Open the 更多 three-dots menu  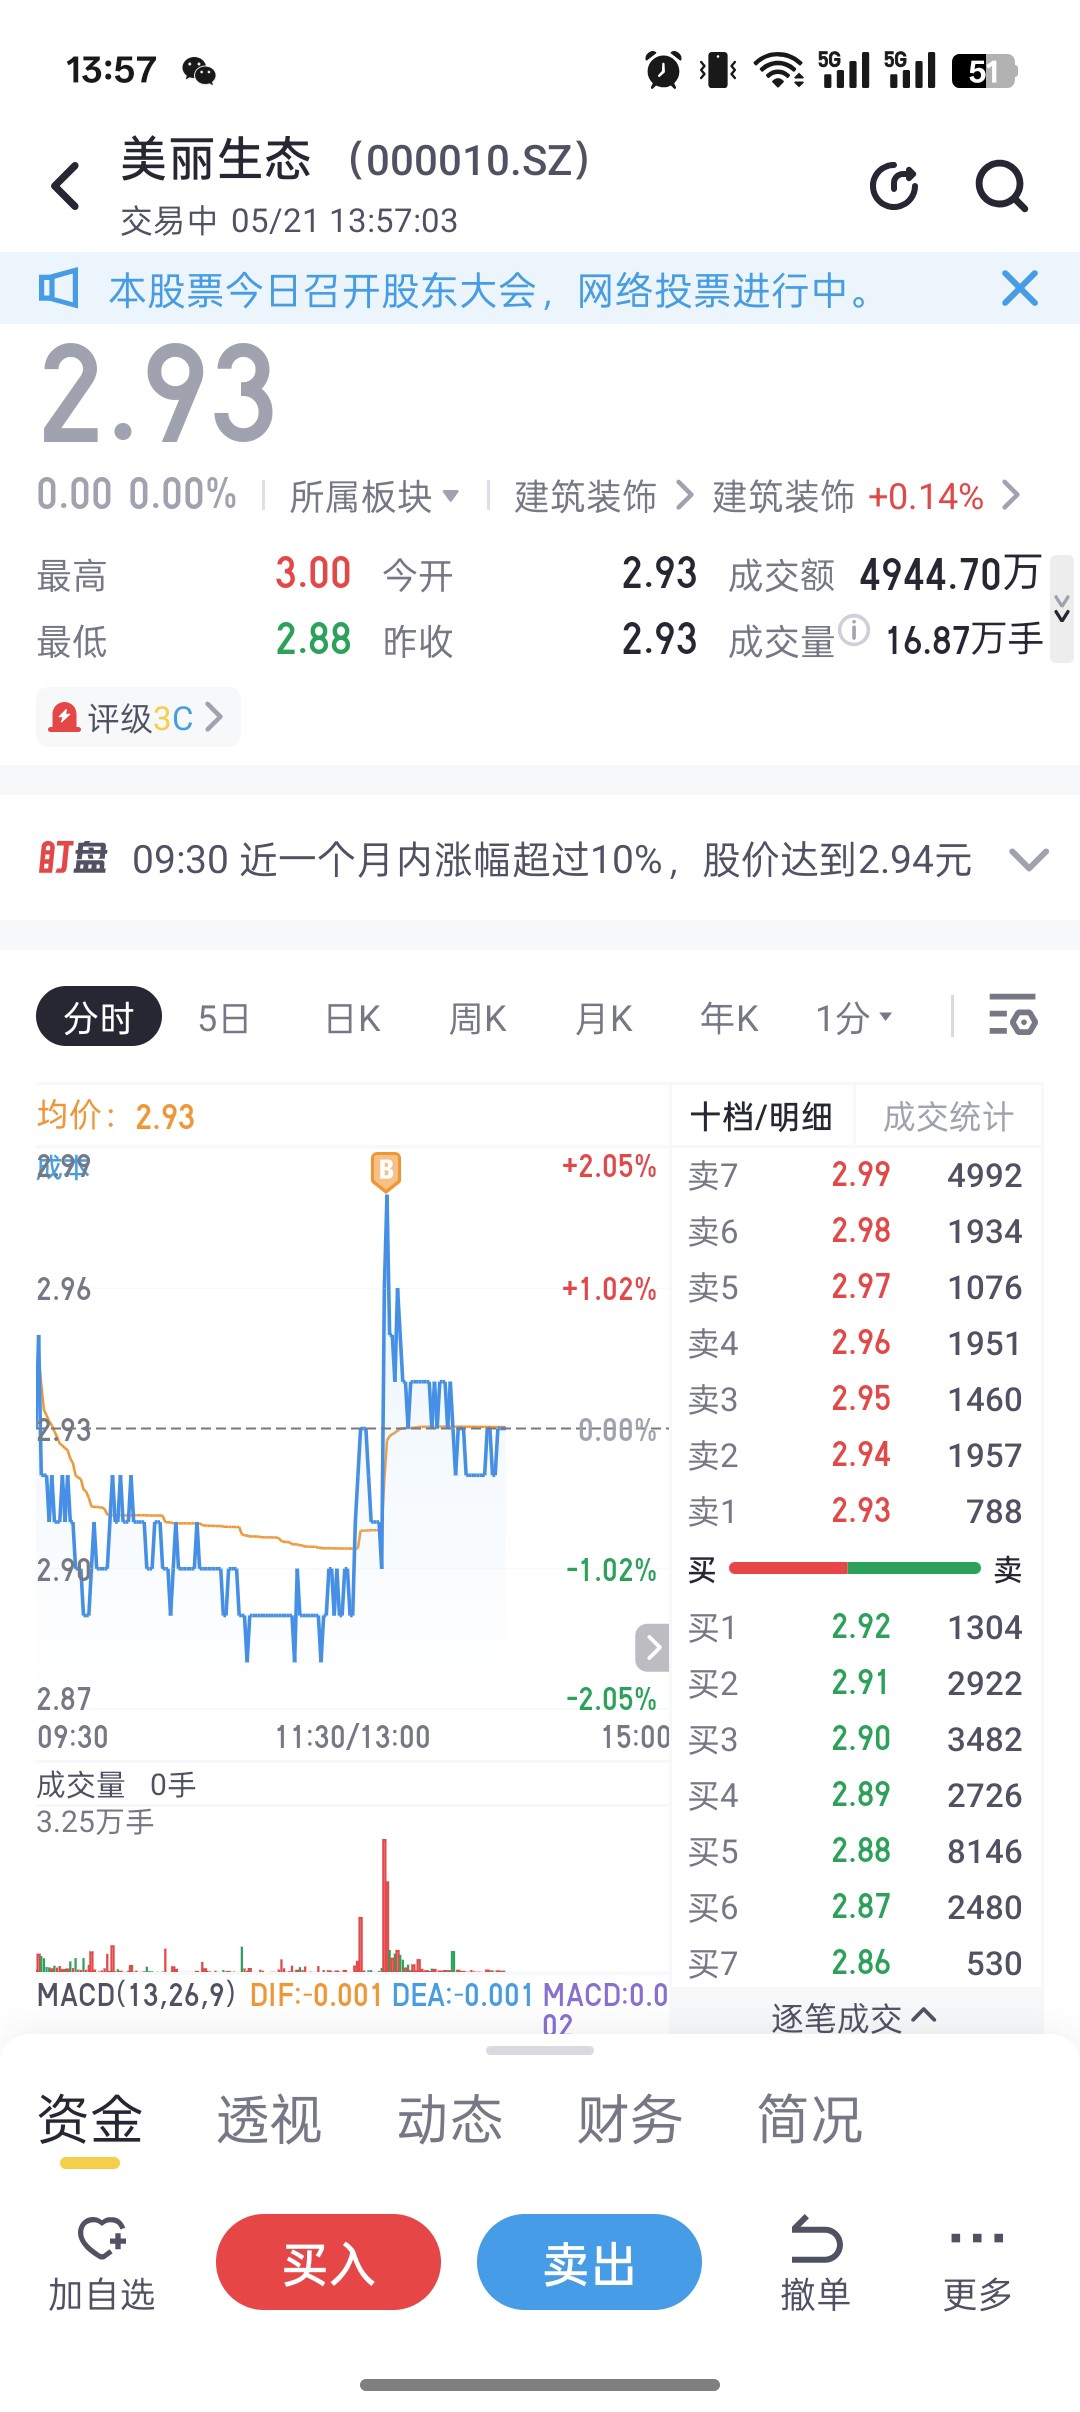pyautogui.click(x=977, y=2238)
